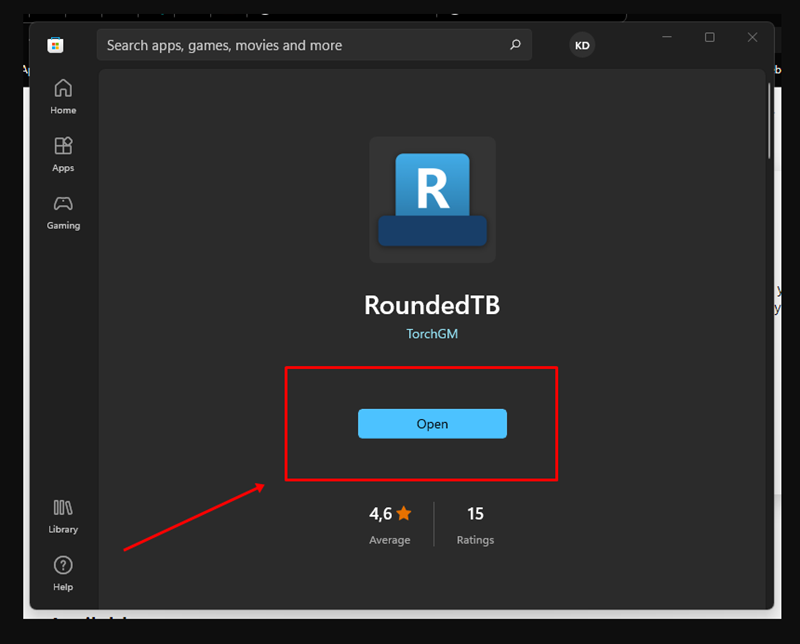Open the Apps section
800x644 pixels.
pyautogui.click(x=63, y=155)
